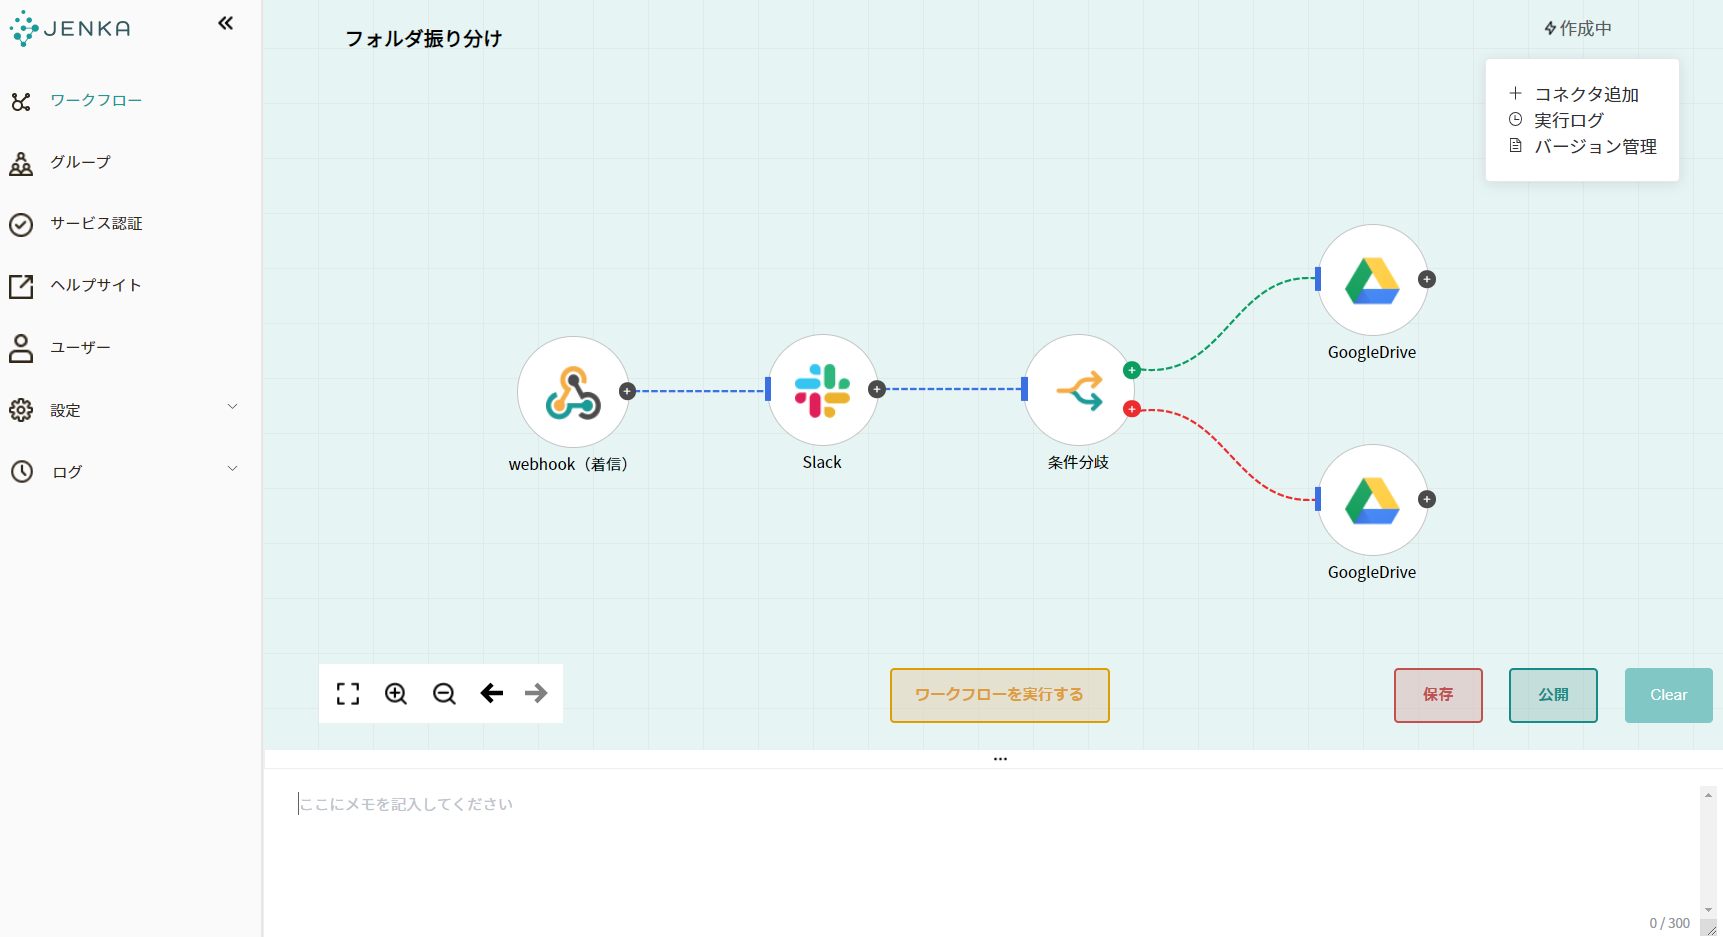Undo with the left arrow icon
Image resolution: width=1723 pixels, height=937 pixels.
[492, 693]
